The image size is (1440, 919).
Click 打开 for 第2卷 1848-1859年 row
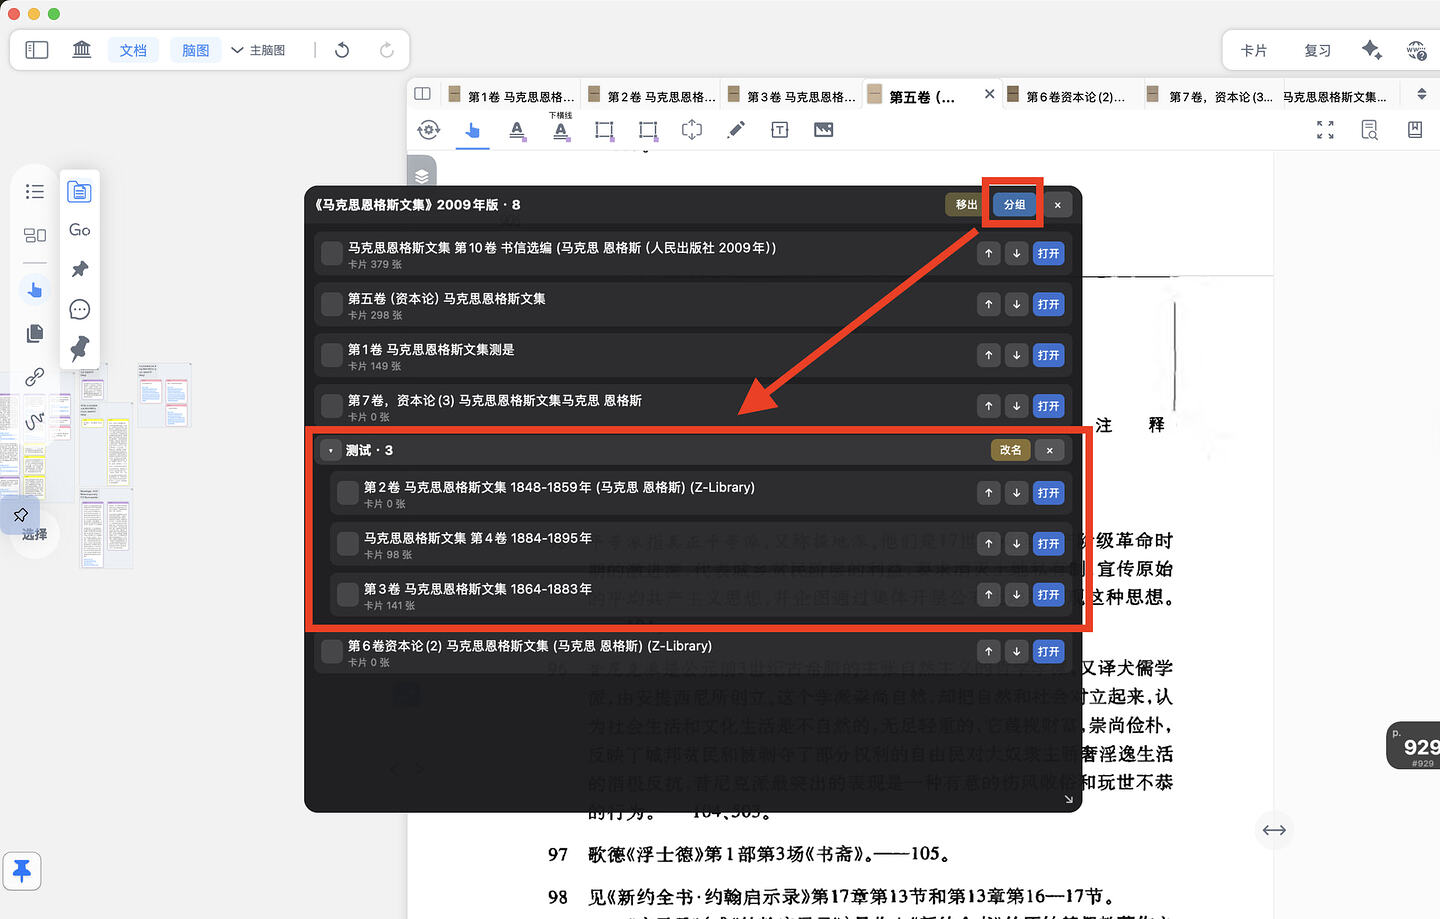(x=1048, y=493)
